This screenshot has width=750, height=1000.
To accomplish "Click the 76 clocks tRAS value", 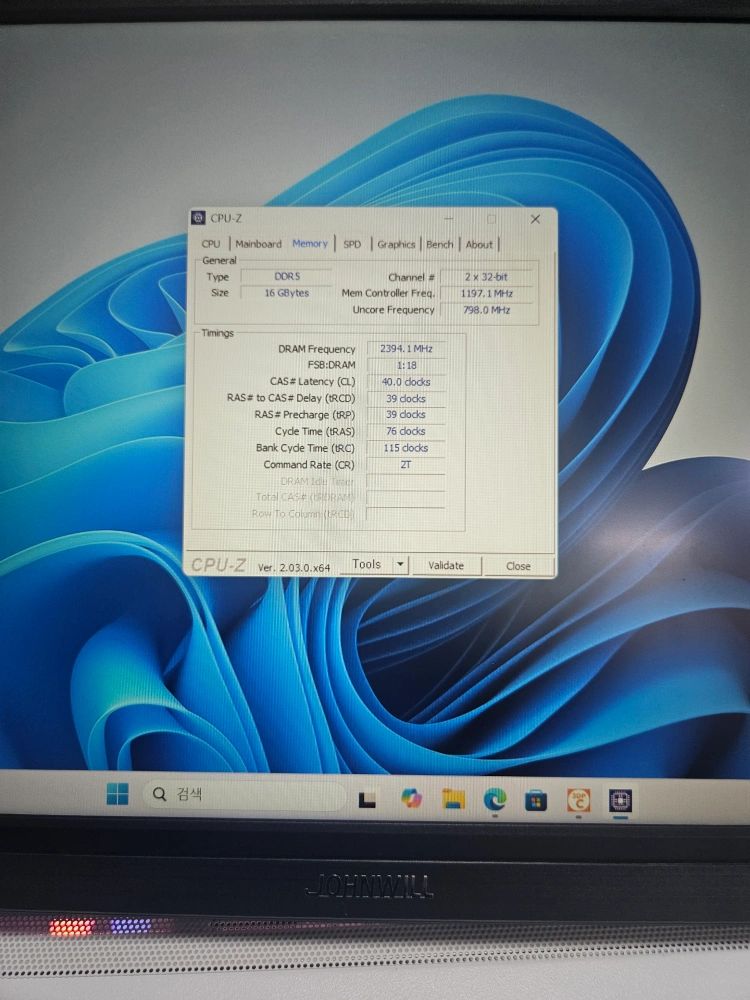I will 406,431.
